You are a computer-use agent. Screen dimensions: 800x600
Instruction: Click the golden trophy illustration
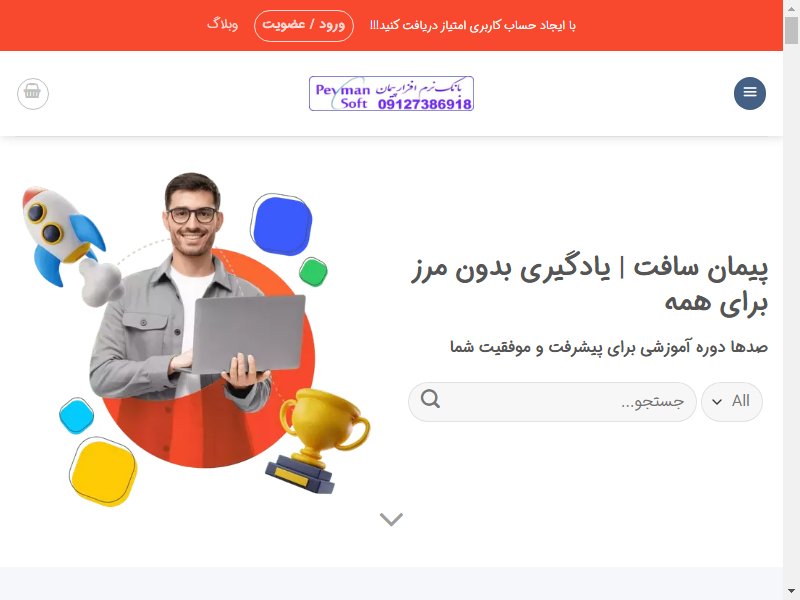point(318,440)
